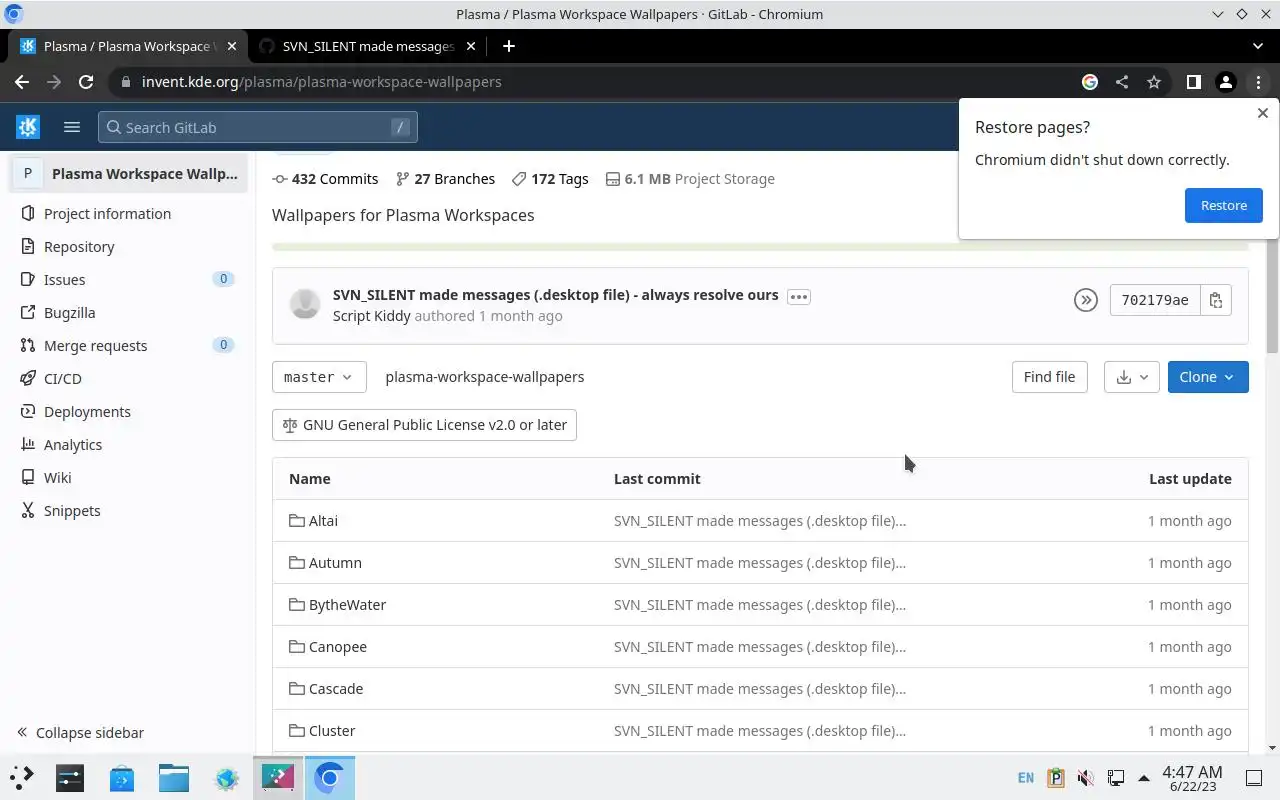This screenshot has height=800, width=1280.
Task: Open the Chromium profile menu
Action: pos(1226,82)
